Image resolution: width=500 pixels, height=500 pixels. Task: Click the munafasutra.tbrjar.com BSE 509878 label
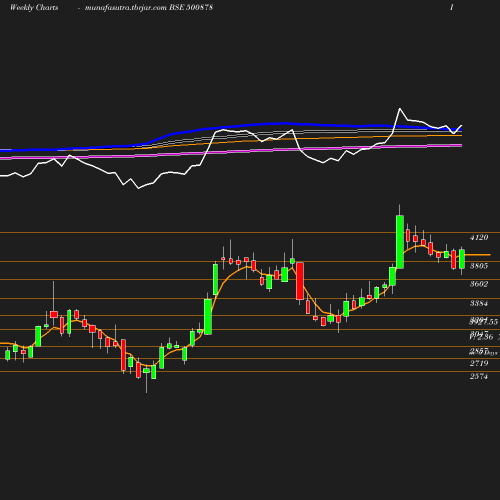149,8
